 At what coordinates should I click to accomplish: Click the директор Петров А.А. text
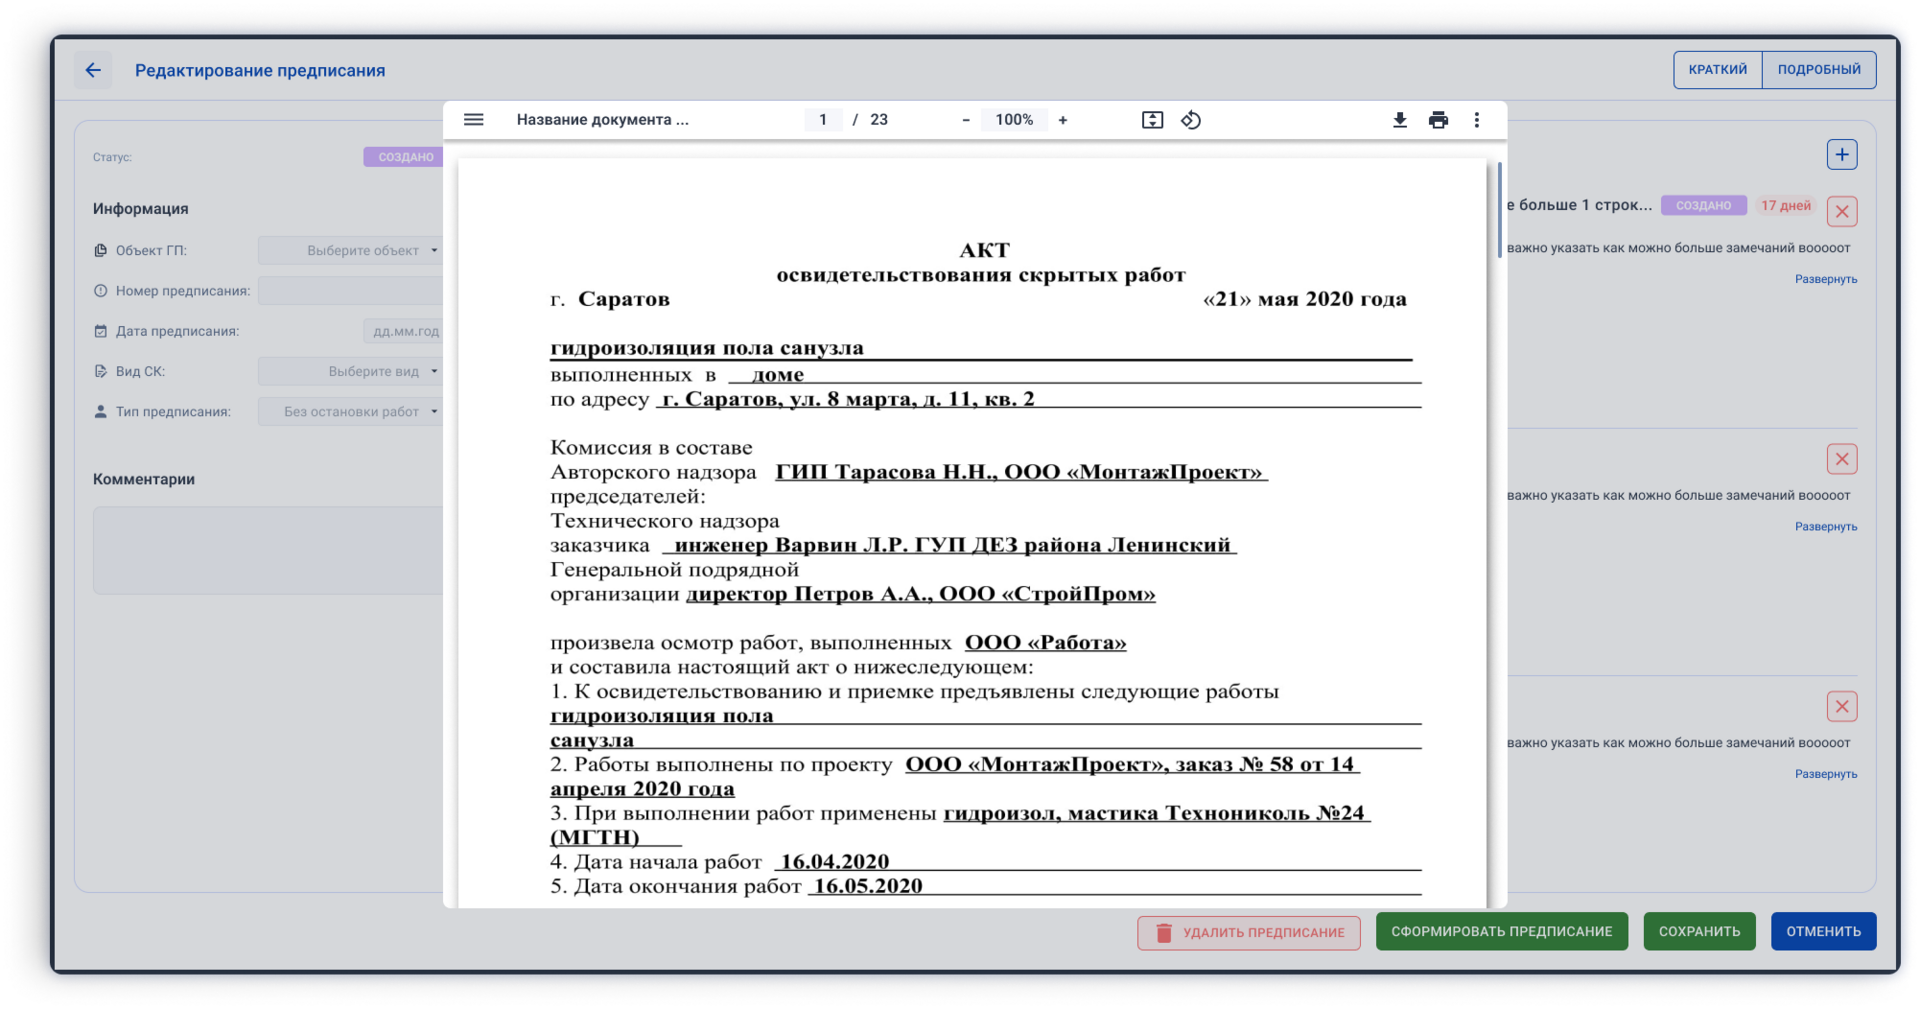pyautogui.click(x=921, y=594)
